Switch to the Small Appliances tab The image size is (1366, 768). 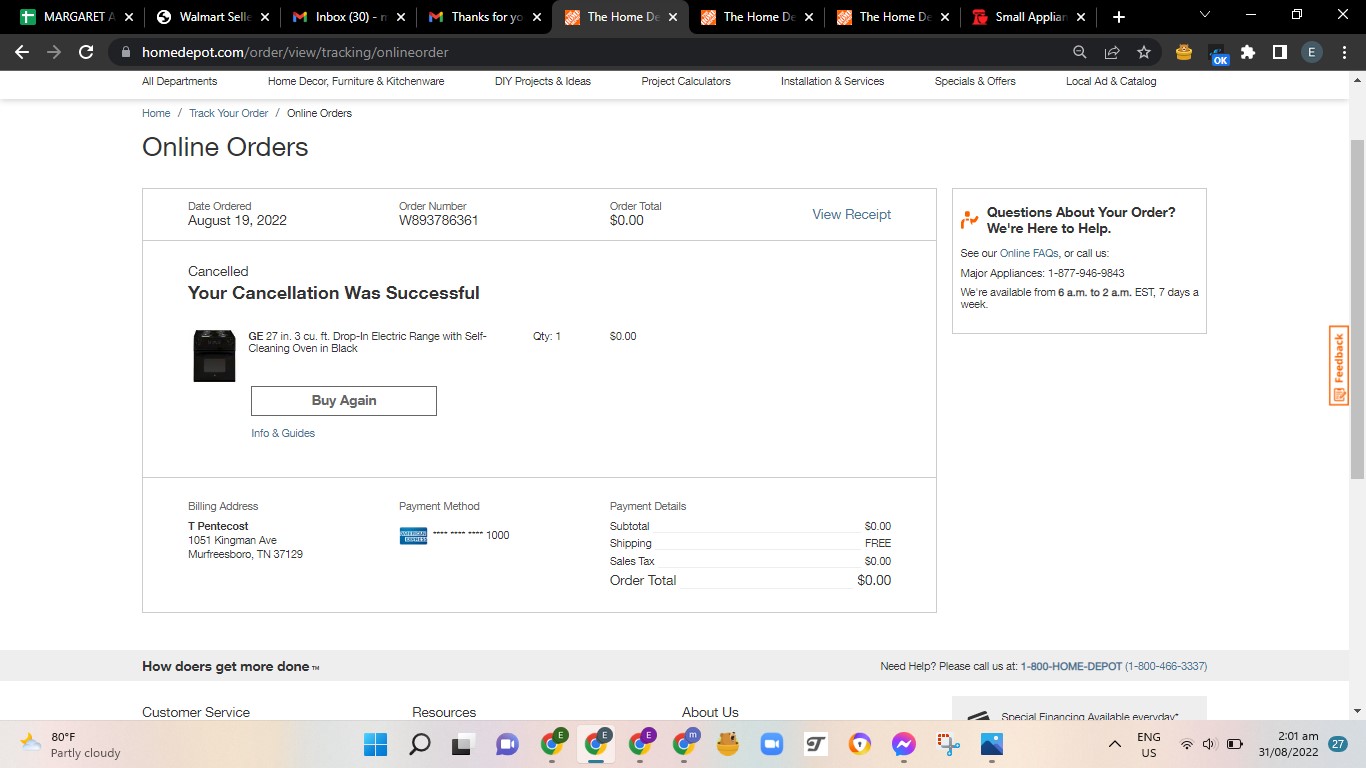1026,17
